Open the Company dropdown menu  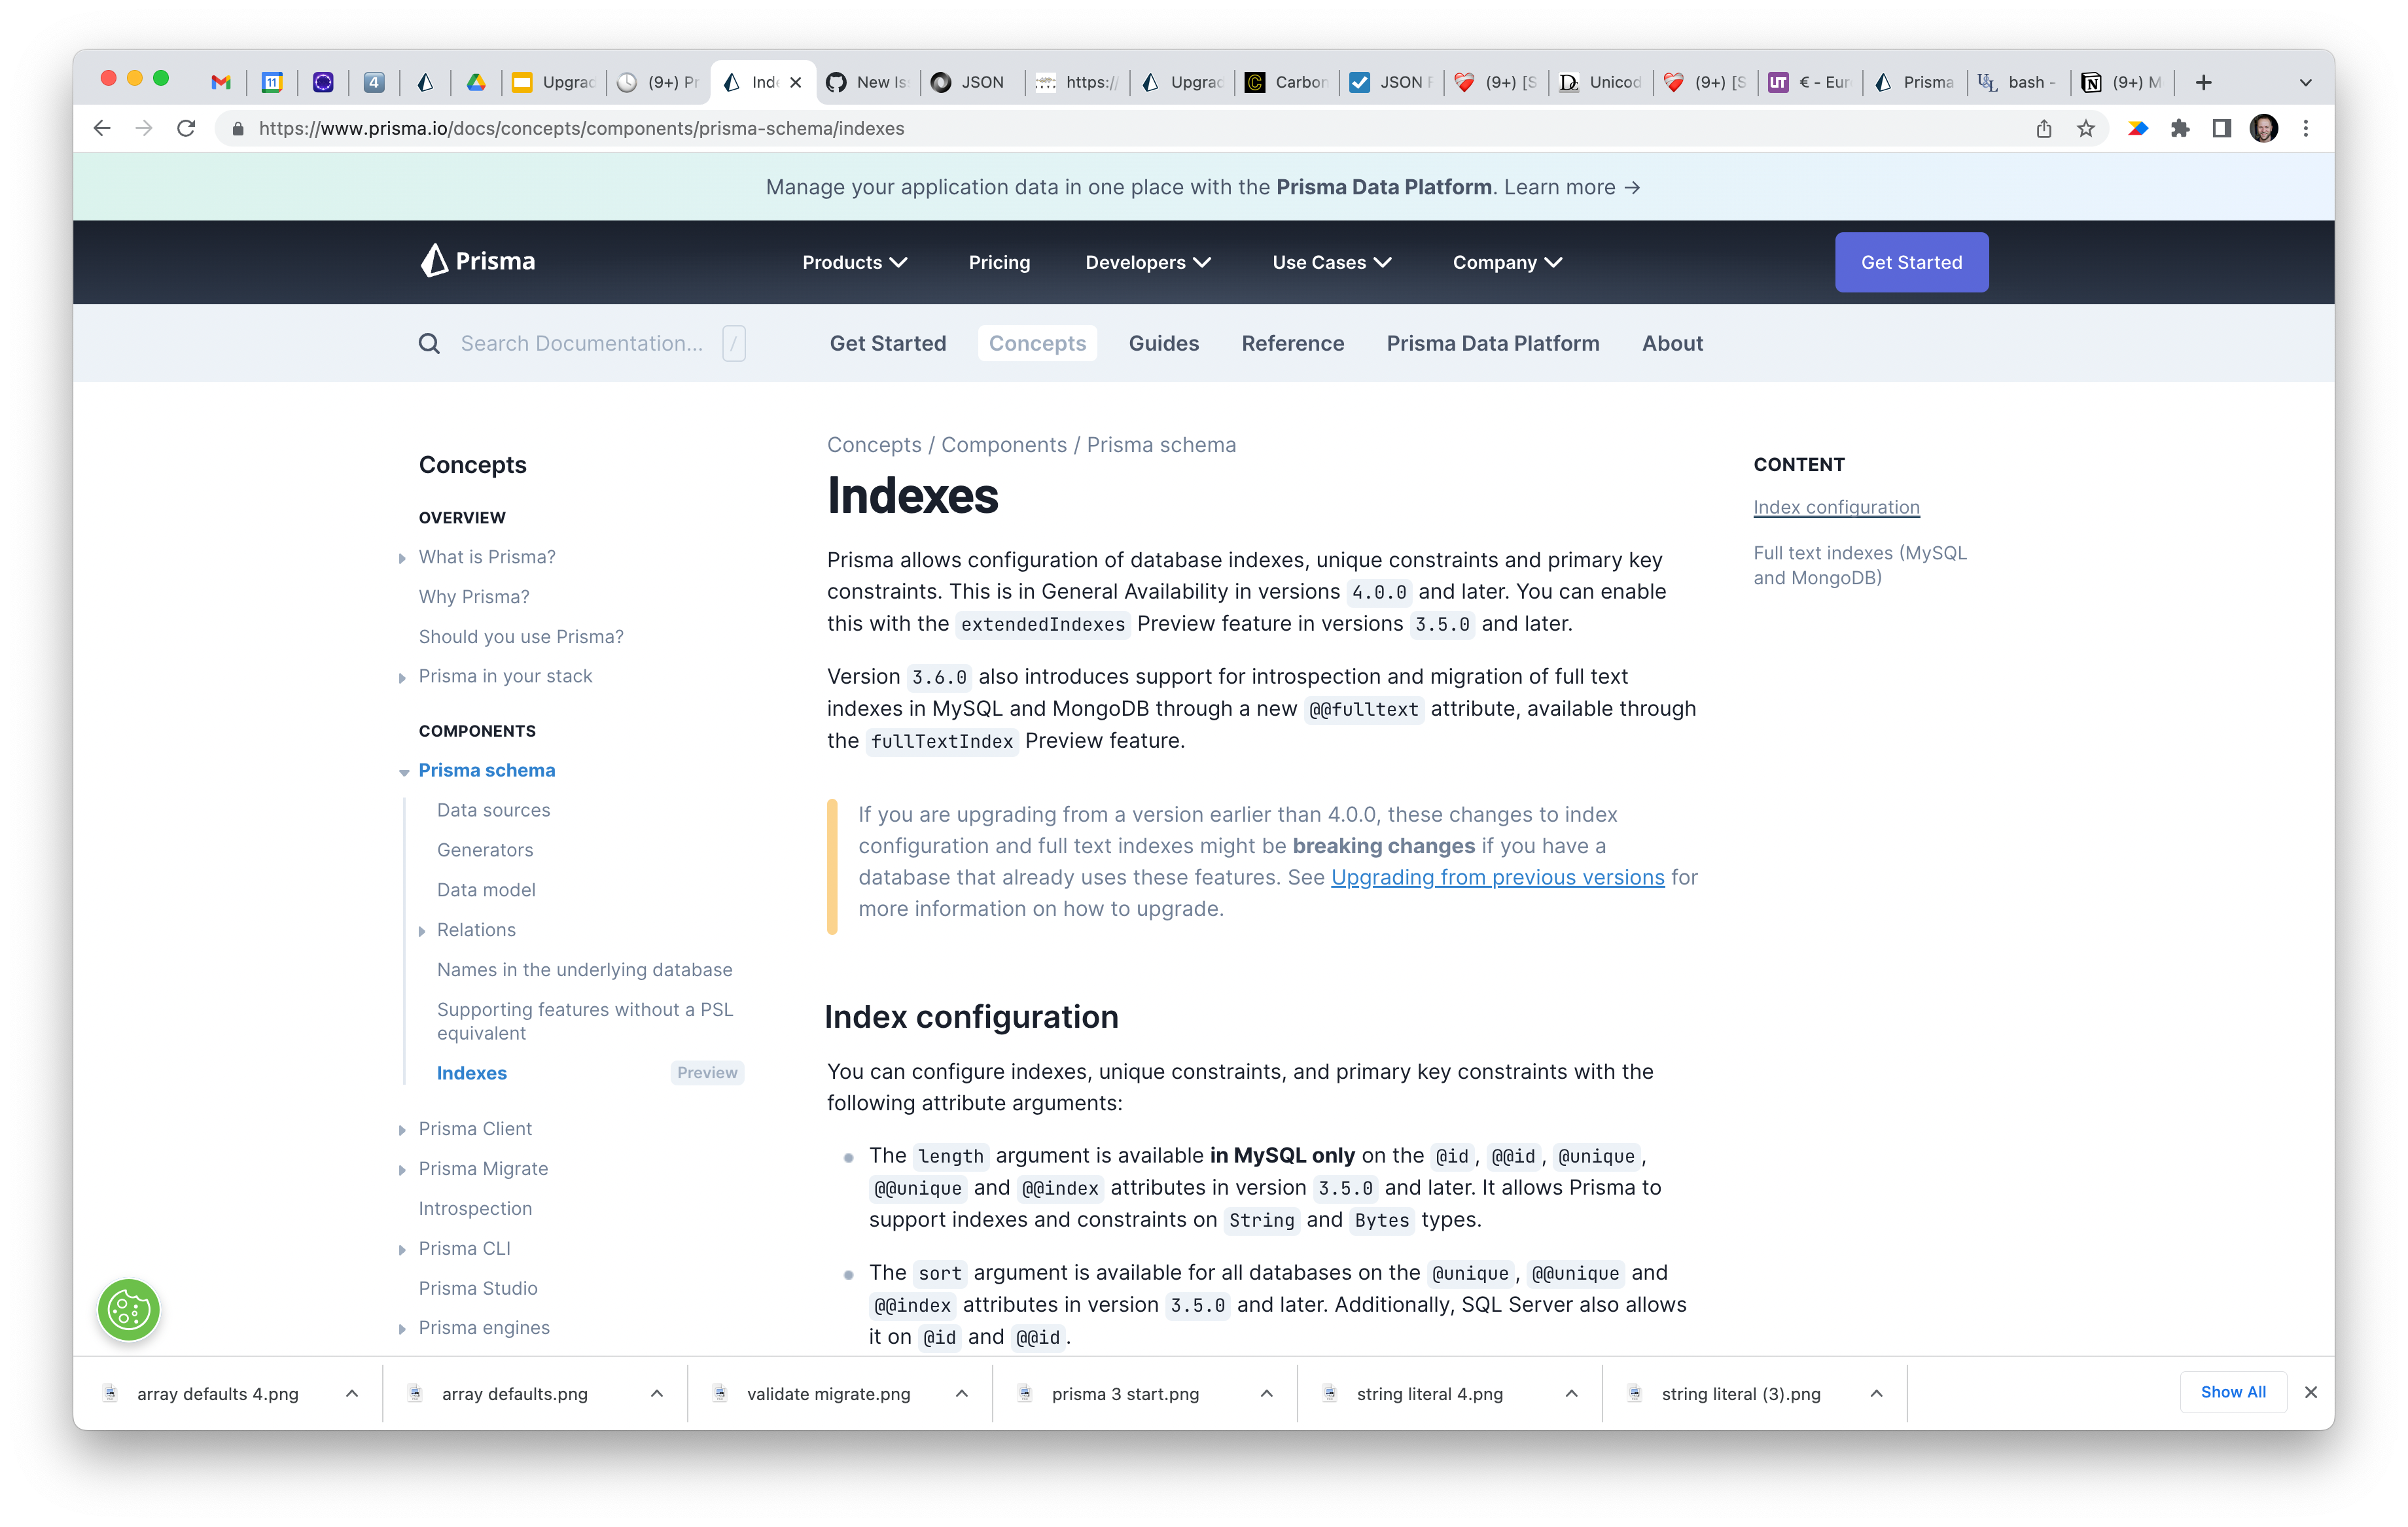click(x=1507, y=262)
